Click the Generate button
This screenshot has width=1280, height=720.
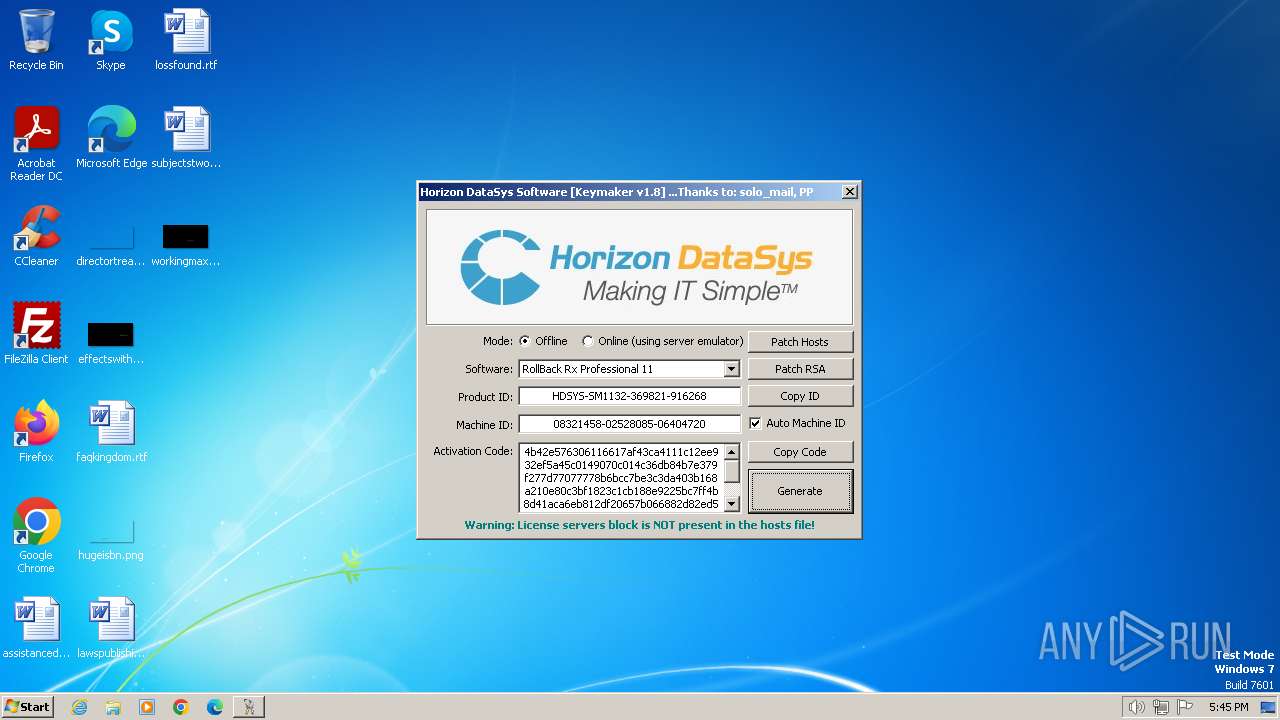point(800,491)
